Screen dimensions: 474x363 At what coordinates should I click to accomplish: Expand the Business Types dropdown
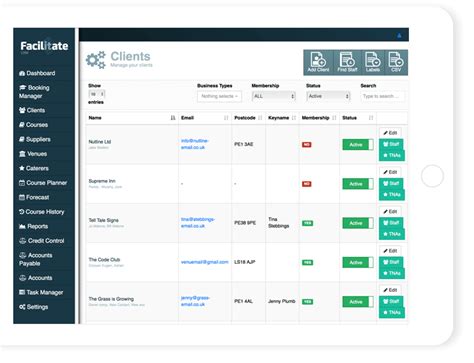tap(219, 96)
